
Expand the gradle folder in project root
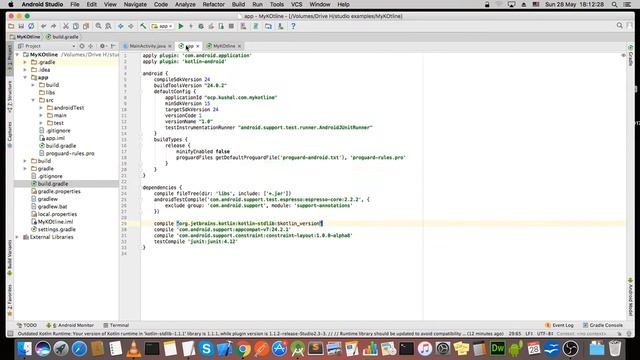(x=25, y=169)
